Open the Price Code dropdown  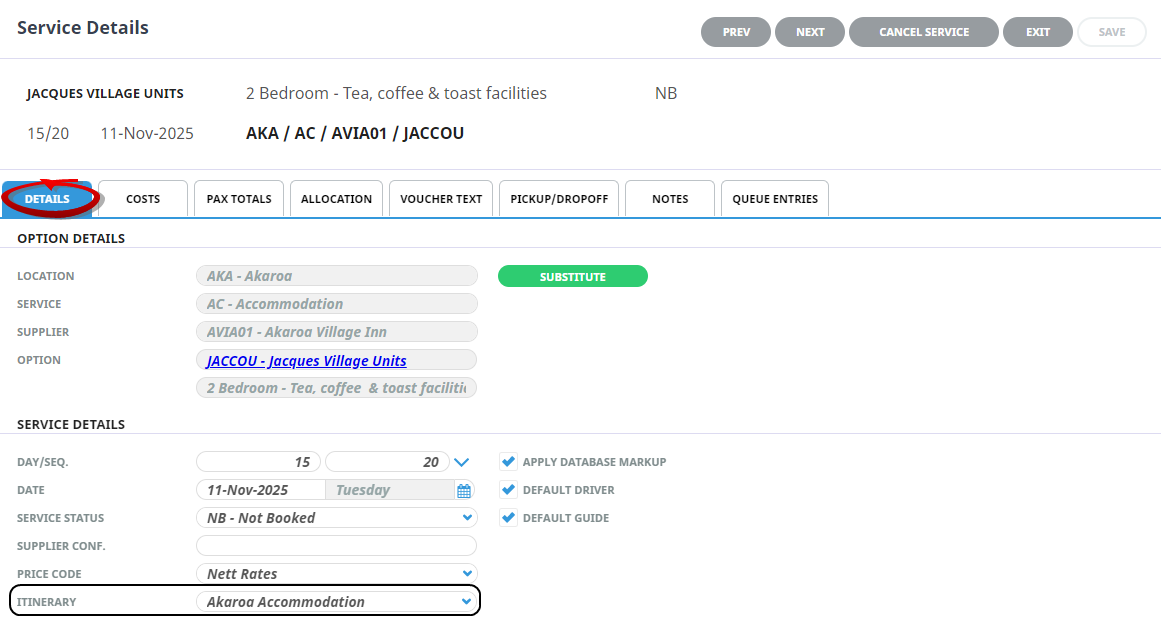[x=336, y=574]
